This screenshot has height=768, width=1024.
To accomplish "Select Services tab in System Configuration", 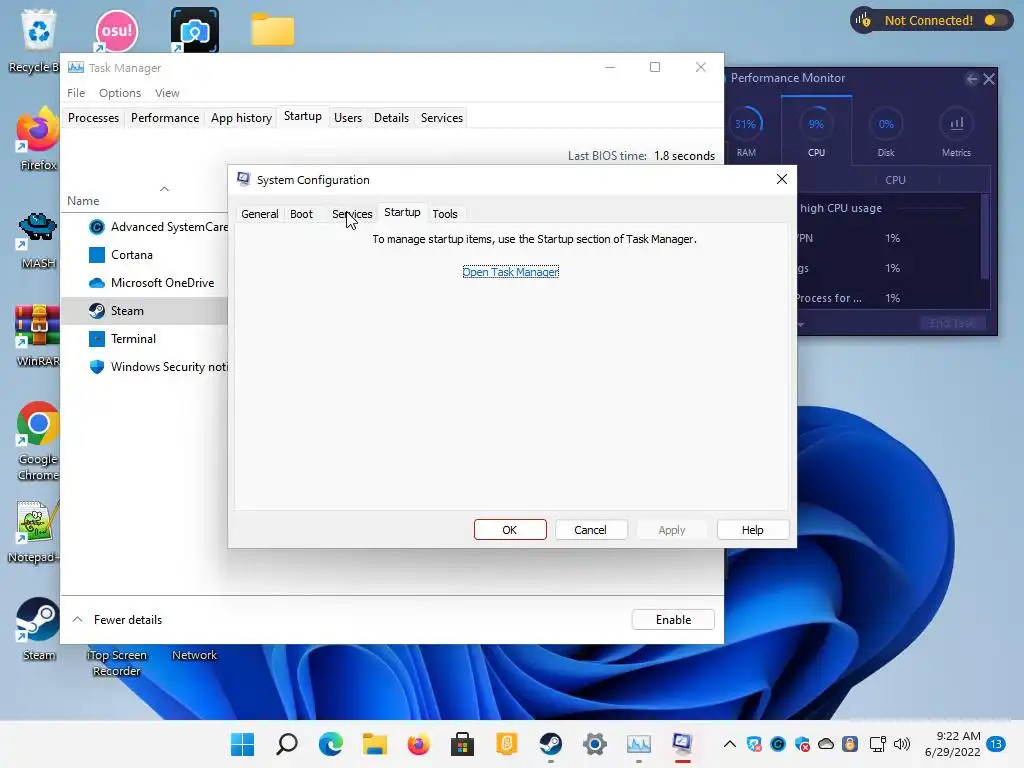I will pyautogui.click(x=352, y=214).
